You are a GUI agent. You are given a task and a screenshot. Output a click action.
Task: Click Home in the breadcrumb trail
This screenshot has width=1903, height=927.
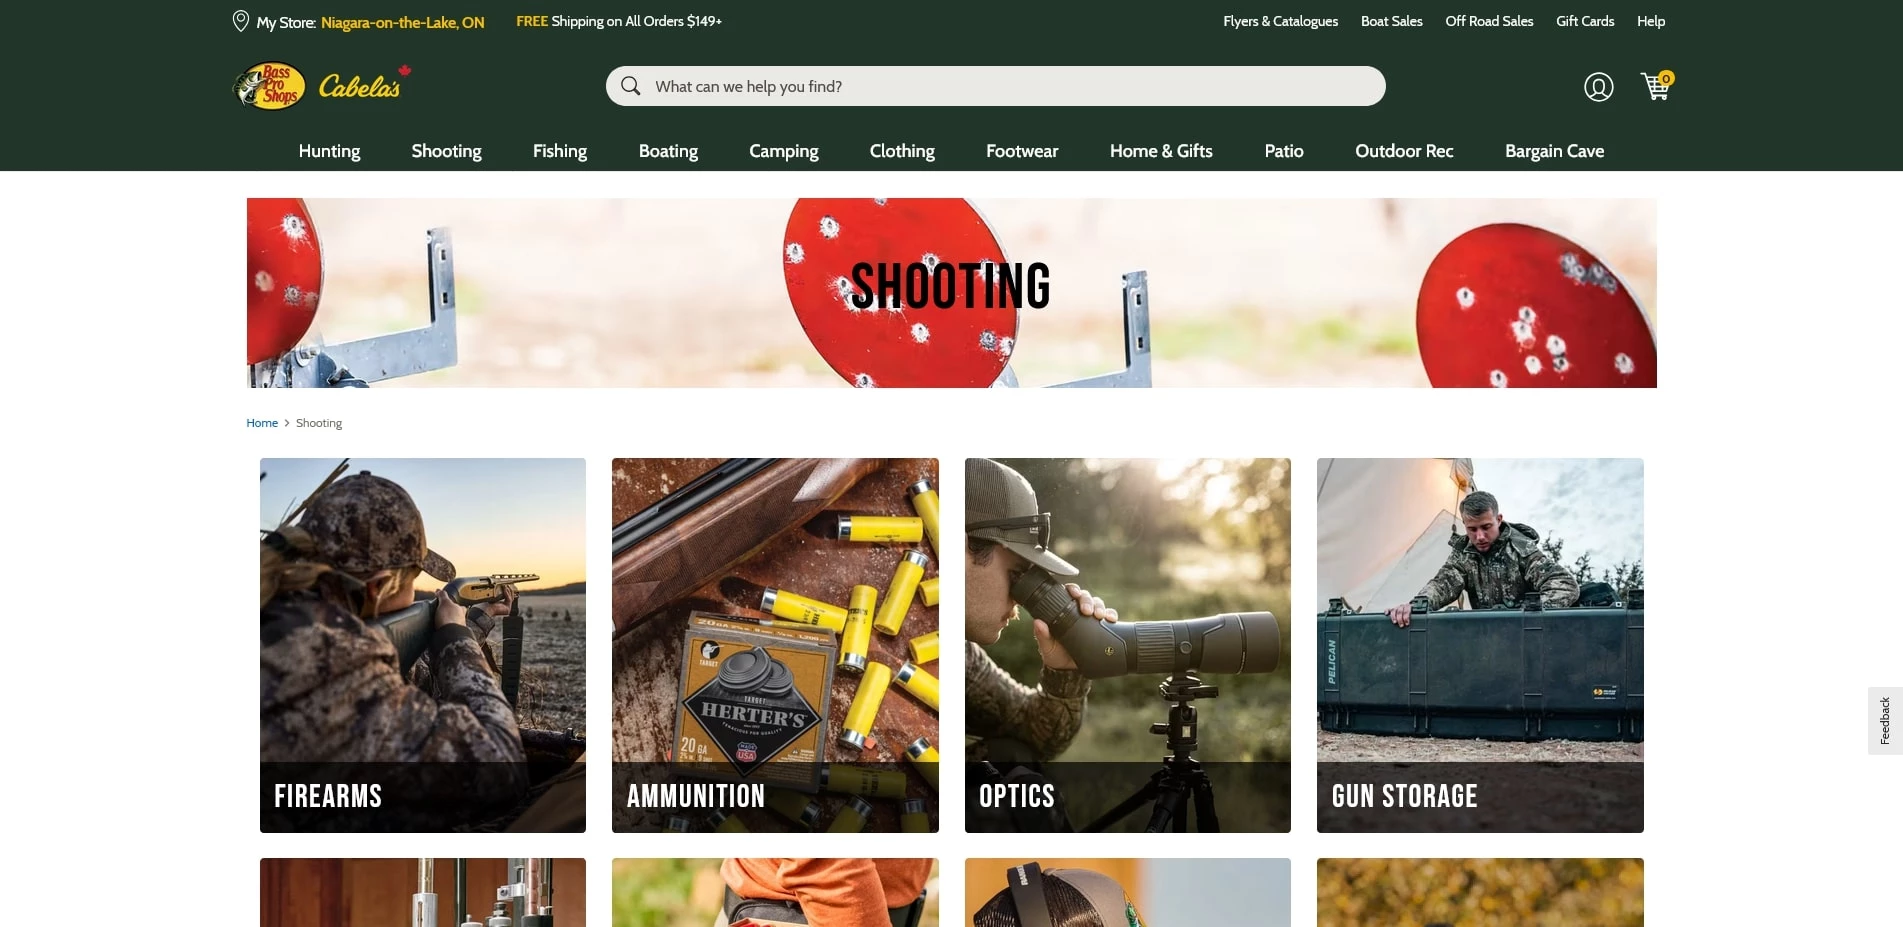click(262, 422)
